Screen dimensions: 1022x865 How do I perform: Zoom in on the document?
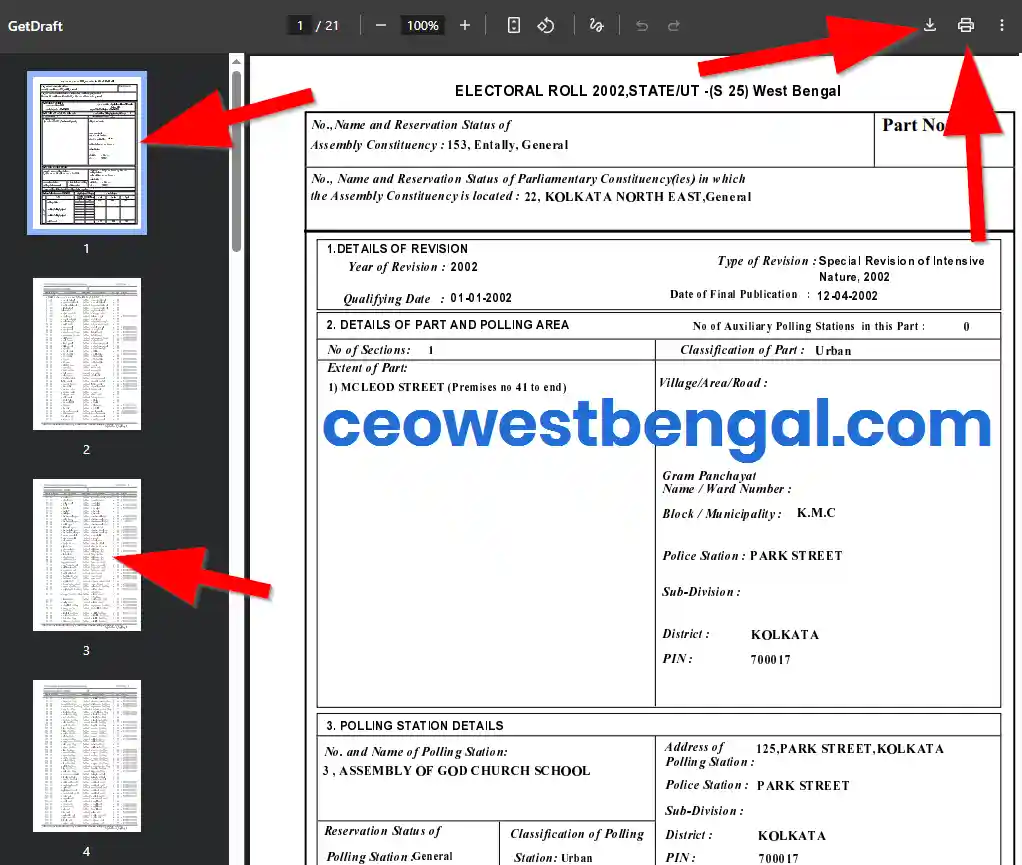[x=464, y=25]
